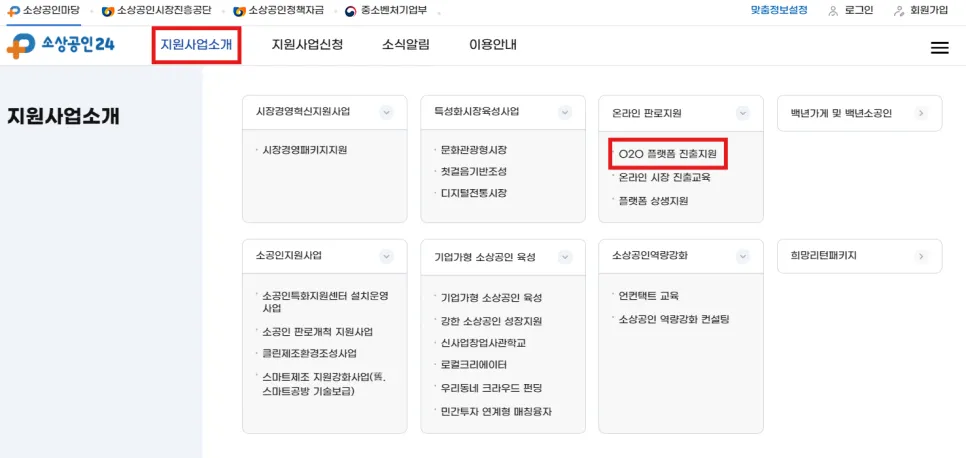The height and width of the screenshot is (458, 966).
Task: Open 백년가게 및 백년소공인 arrow
Action: coord(921,113)
